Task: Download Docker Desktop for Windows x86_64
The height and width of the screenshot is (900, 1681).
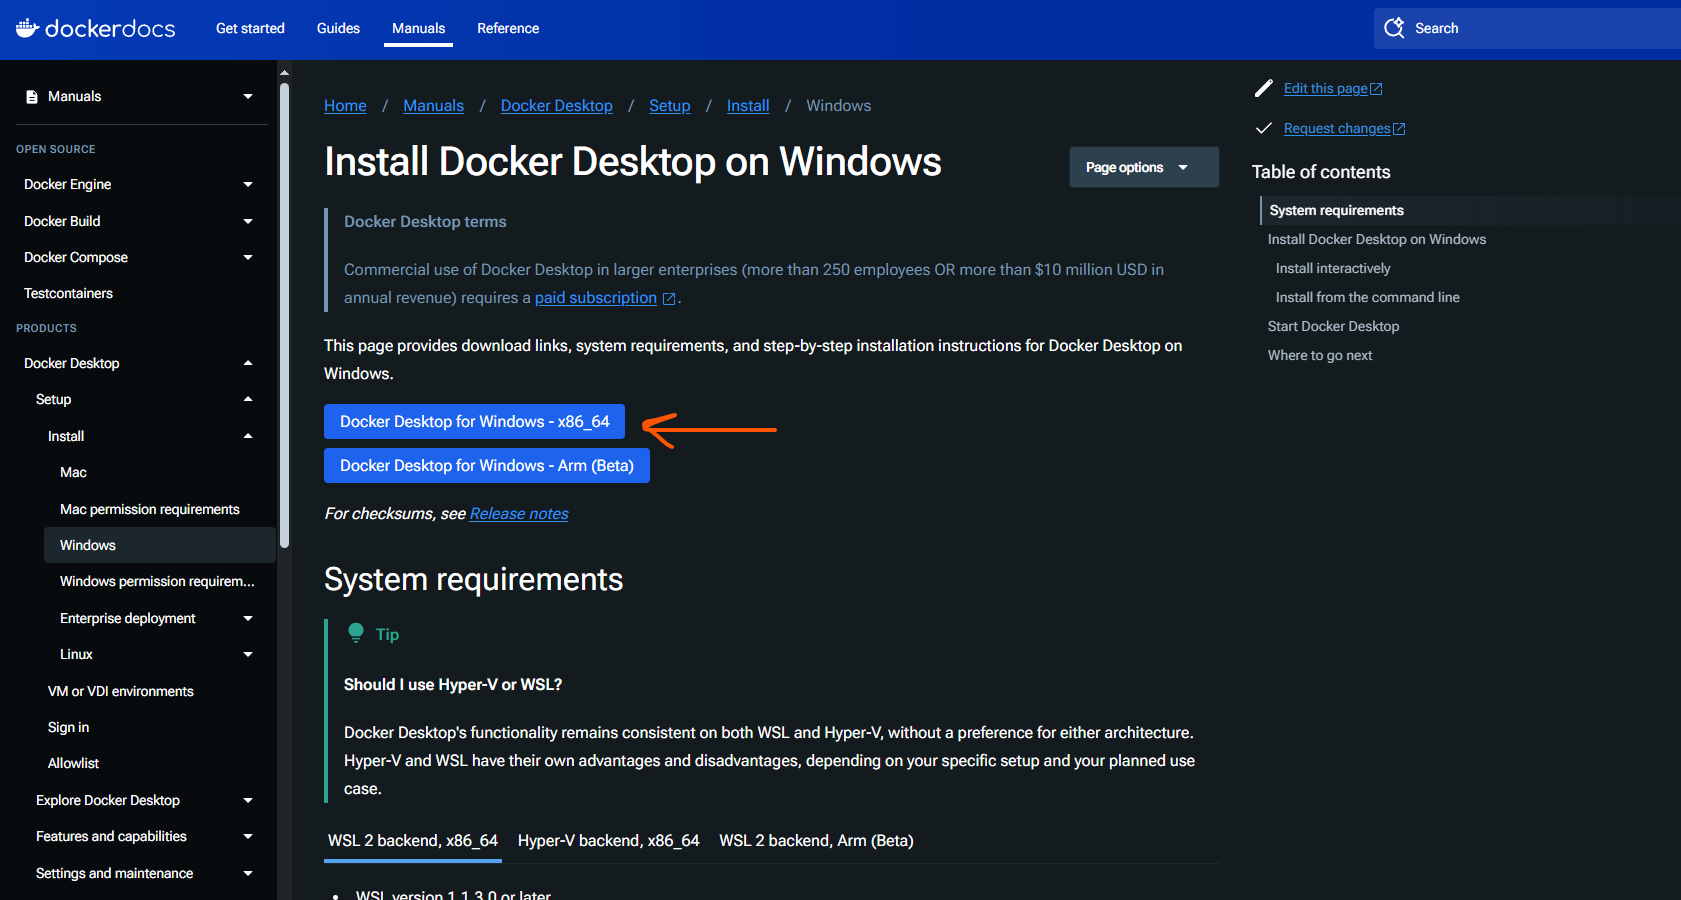Action: click(x=474, y=421)
